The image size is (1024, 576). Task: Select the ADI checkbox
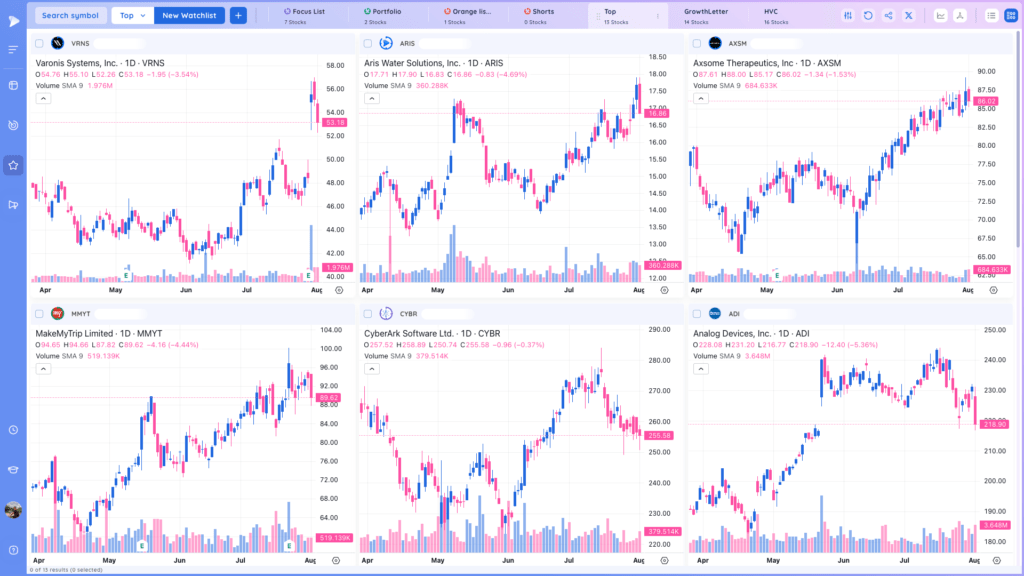[697, 314]
